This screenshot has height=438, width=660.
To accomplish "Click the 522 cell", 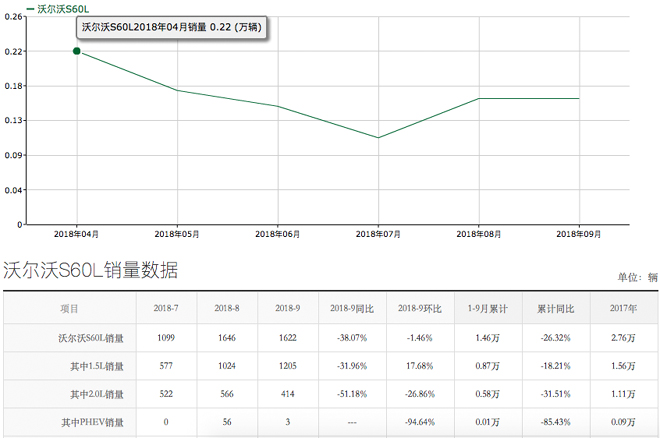I will point(166,394).
